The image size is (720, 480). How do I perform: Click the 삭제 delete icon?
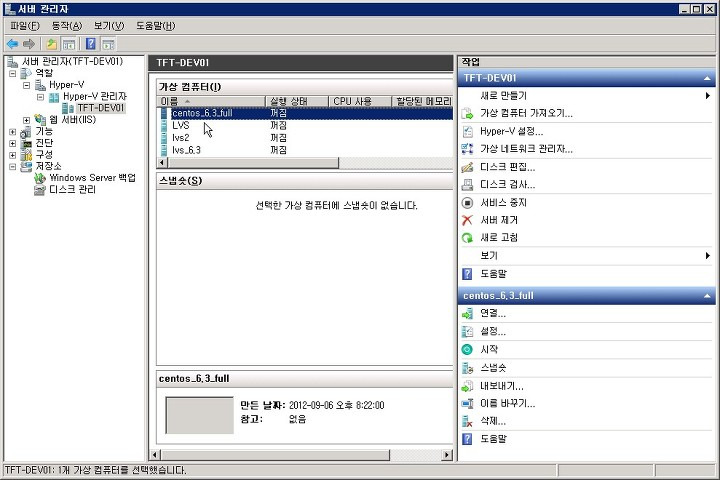tap(467, 421)
